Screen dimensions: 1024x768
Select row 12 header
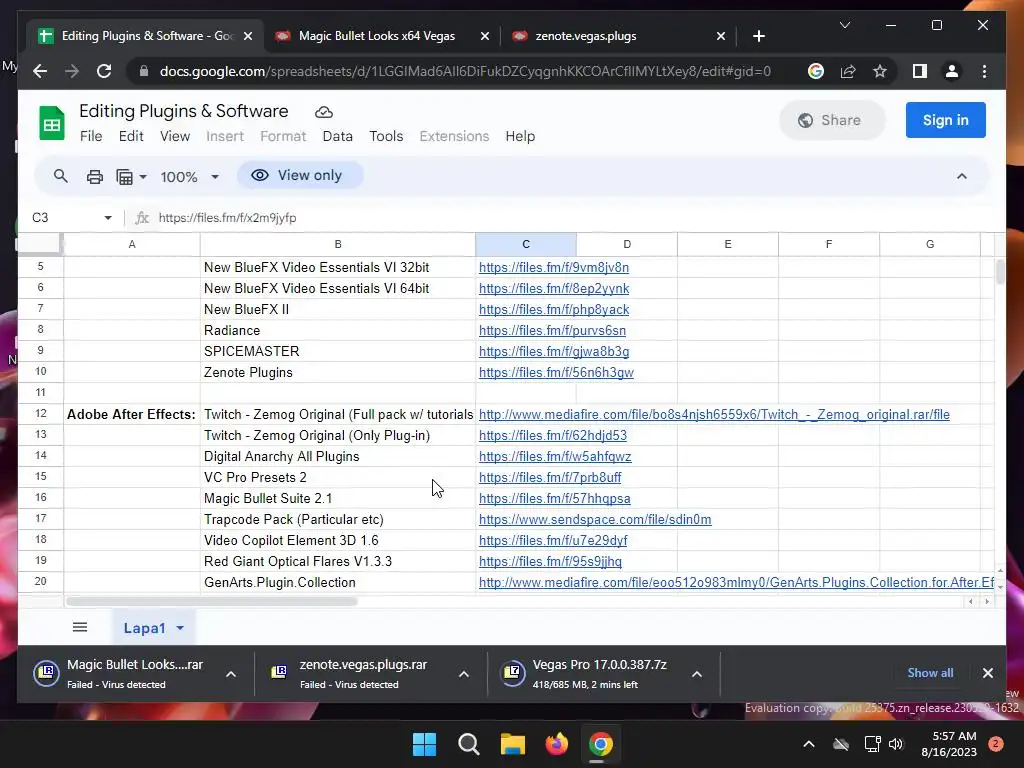click(40, 414)
